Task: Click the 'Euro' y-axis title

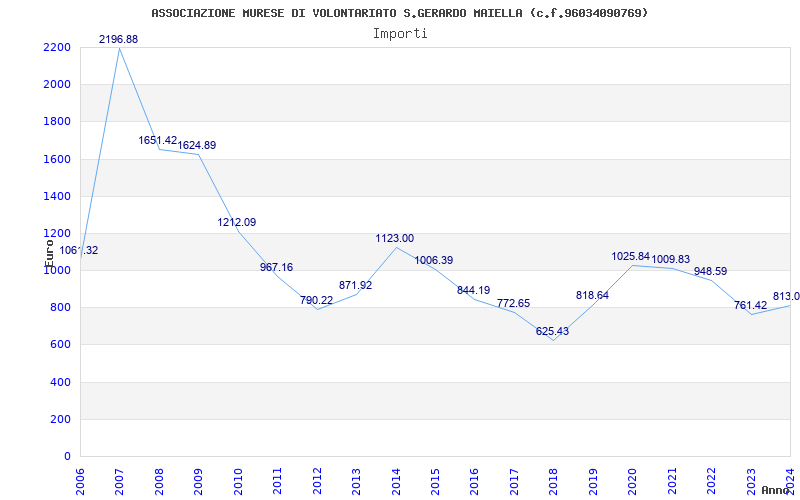Action: coord(49,253)
